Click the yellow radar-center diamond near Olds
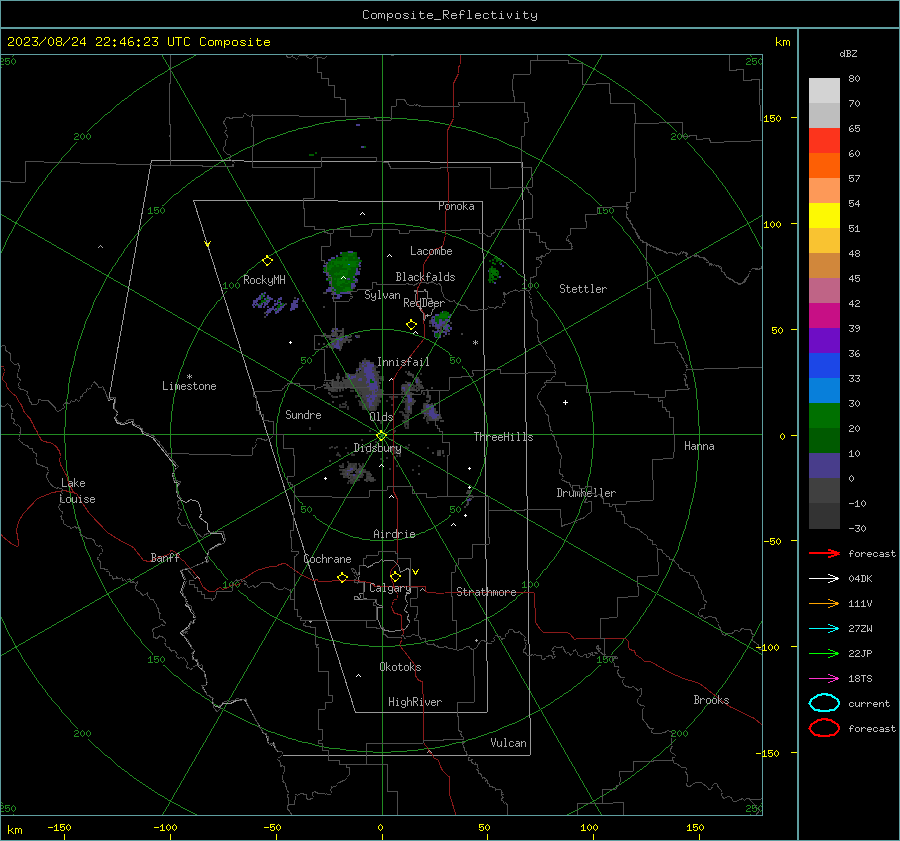900x841 pixels. (381, 436)
